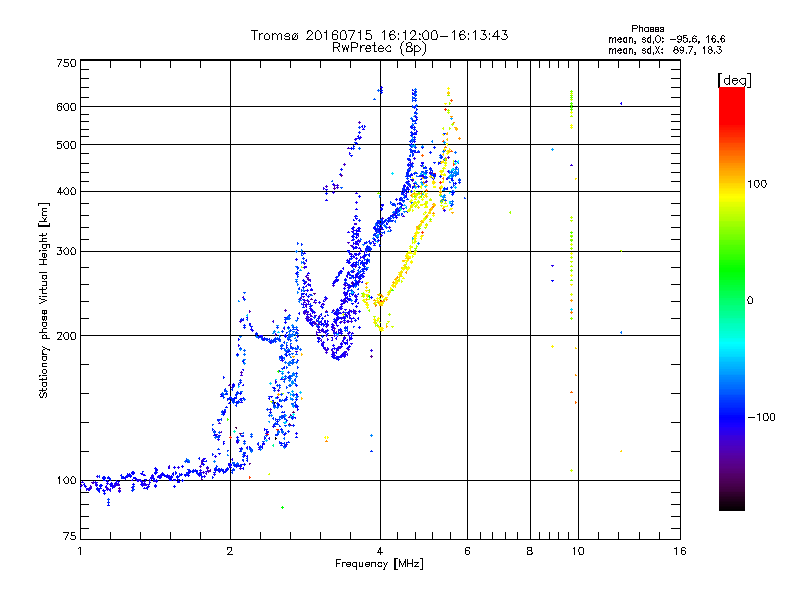The height and width of the screenshot is (600, 800).
Task: Click the x-axis tick label '2'
Action: (x=230, y=551)
